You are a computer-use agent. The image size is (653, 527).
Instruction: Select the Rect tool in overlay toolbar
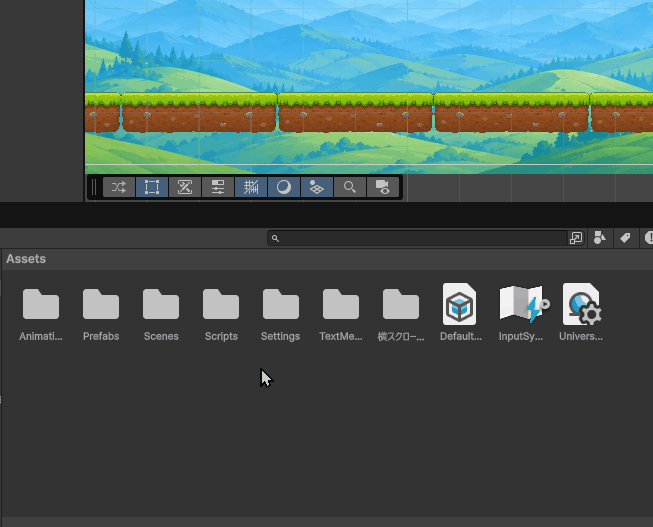click(x=152, y=187)
